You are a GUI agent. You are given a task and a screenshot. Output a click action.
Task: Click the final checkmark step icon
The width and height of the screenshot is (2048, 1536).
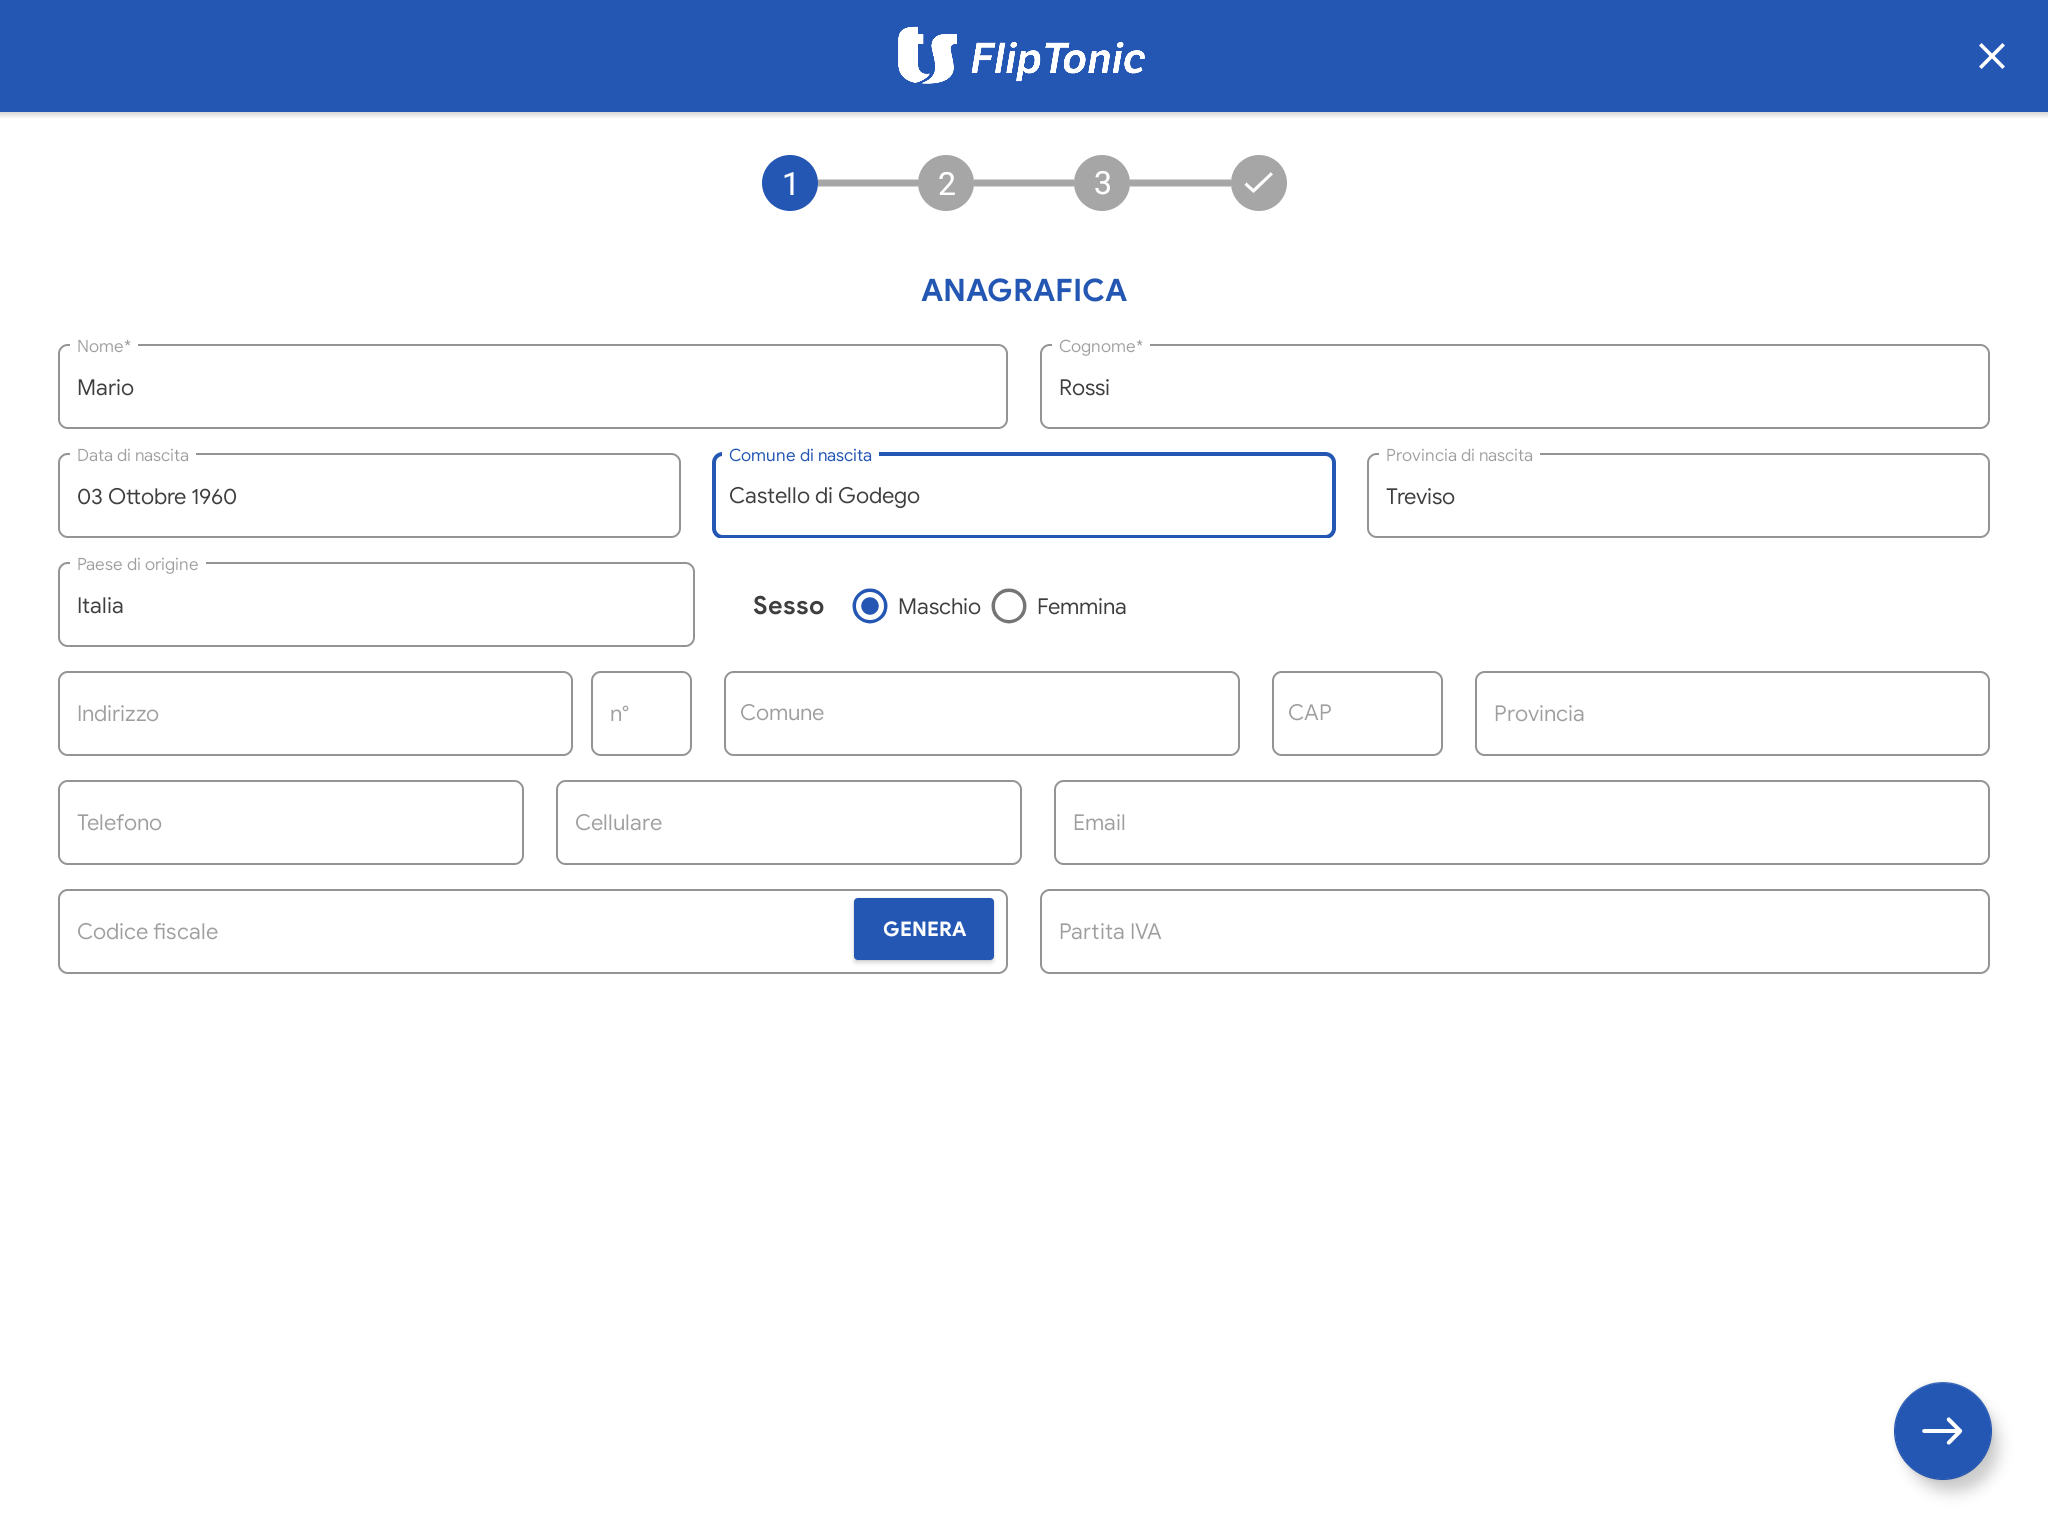coord(1258,183)
